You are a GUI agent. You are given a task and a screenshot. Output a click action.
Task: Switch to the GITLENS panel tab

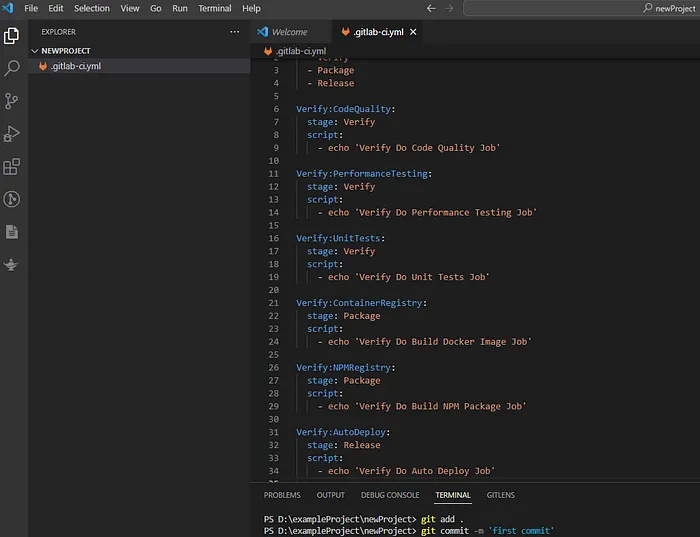click(501, 495)
